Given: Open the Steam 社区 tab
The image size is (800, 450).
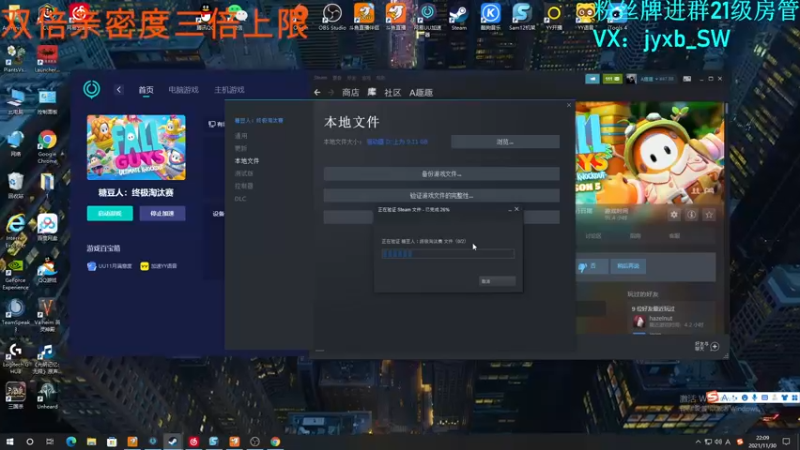Looking at the screenshot, I should [392, 92].
